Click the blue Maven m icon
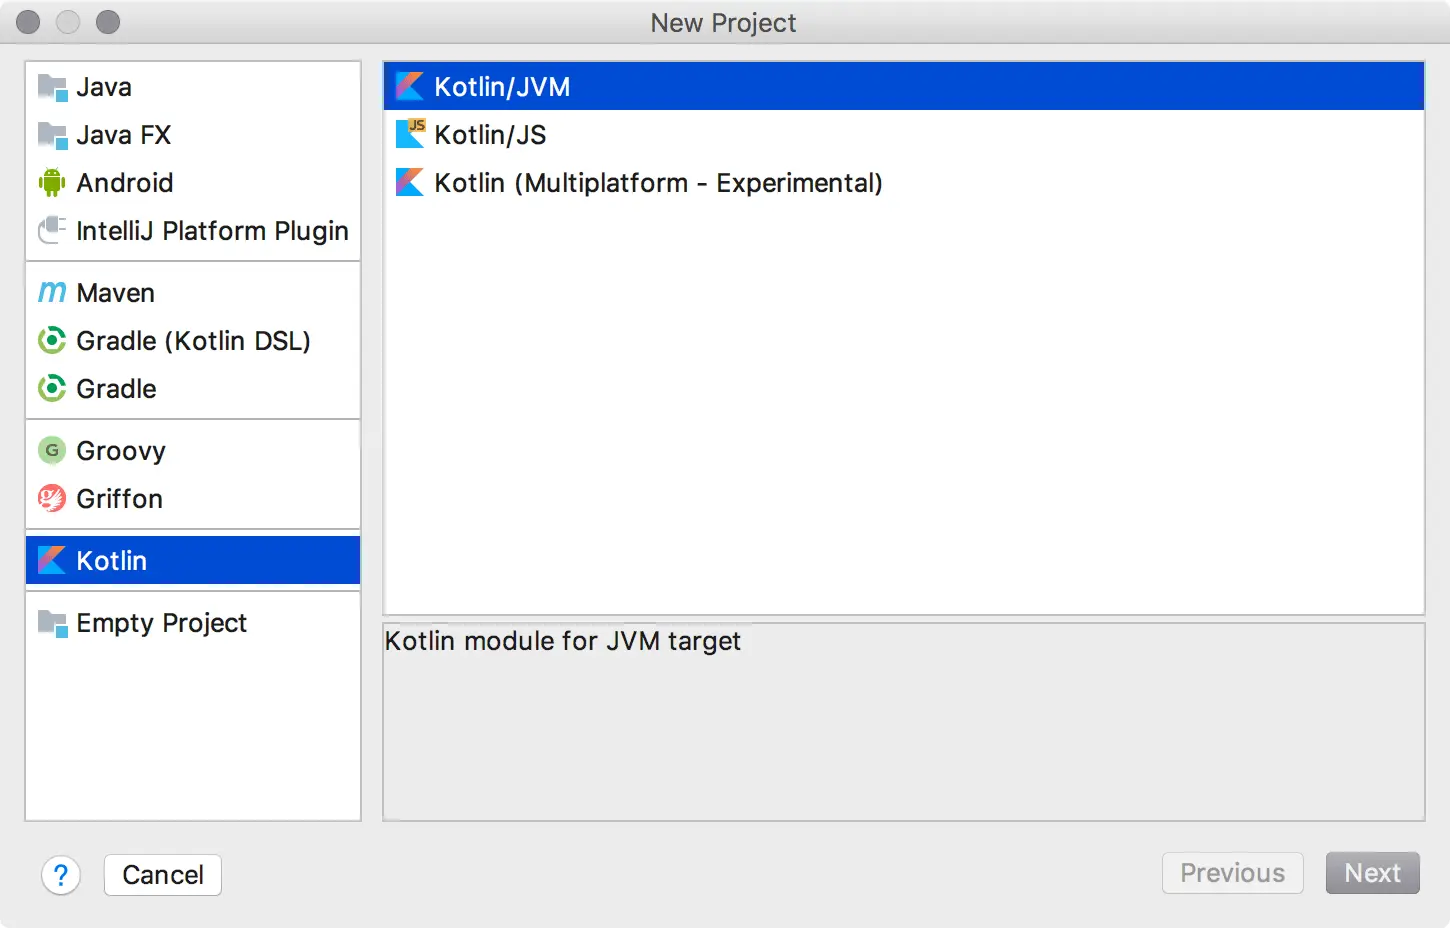The image size is (1450, 928). (x=52, y=292)
